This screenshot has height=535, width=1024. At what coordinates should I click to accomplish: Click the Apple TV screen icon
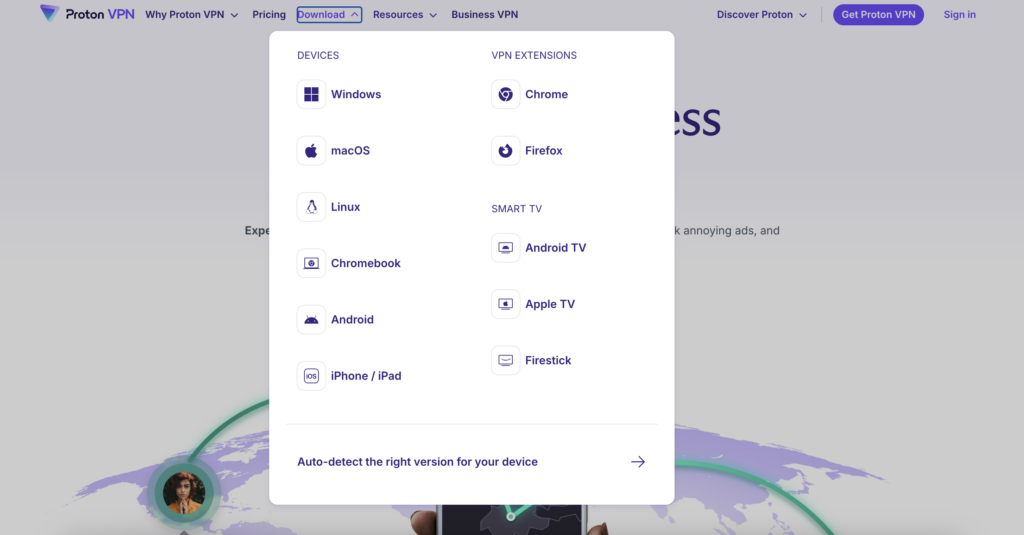tap(505, 304)
